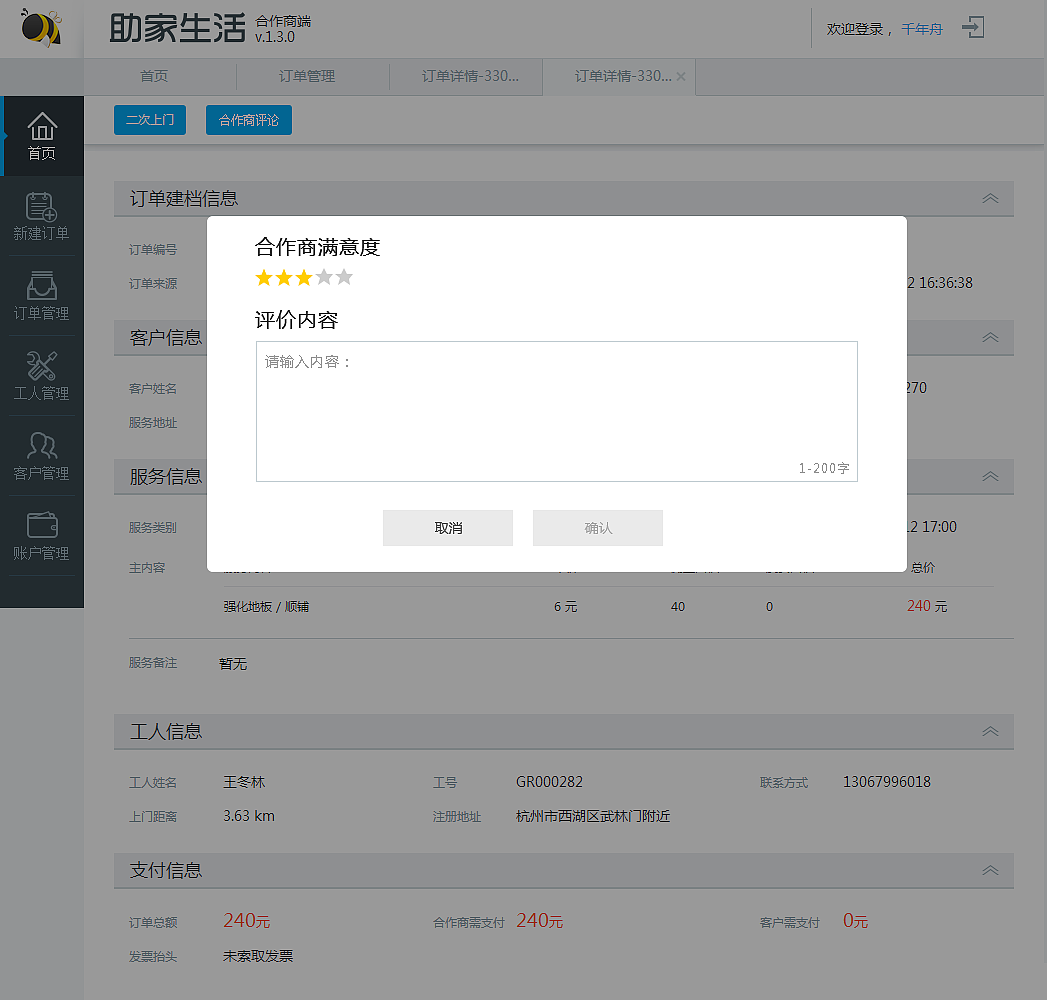Screen dimensions: 1047x1000
Task: Click the 评价内容 comment text area
Action: pos(556,410)
